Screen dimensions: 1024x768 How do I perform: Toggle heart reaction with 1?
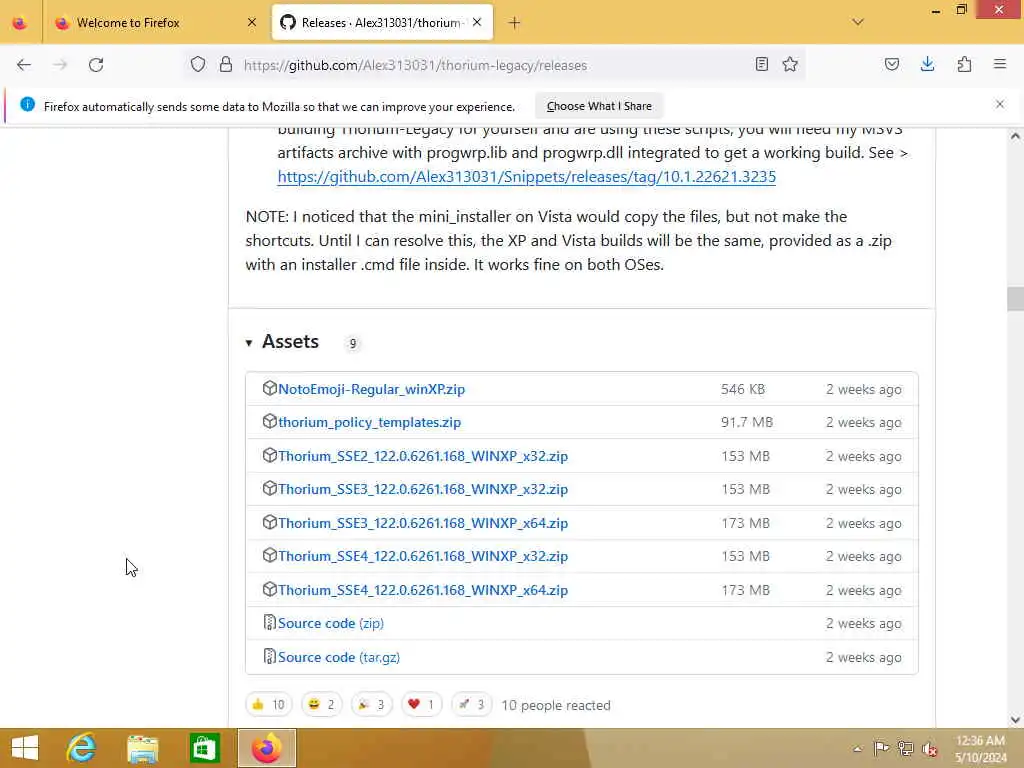click(421, 705)
